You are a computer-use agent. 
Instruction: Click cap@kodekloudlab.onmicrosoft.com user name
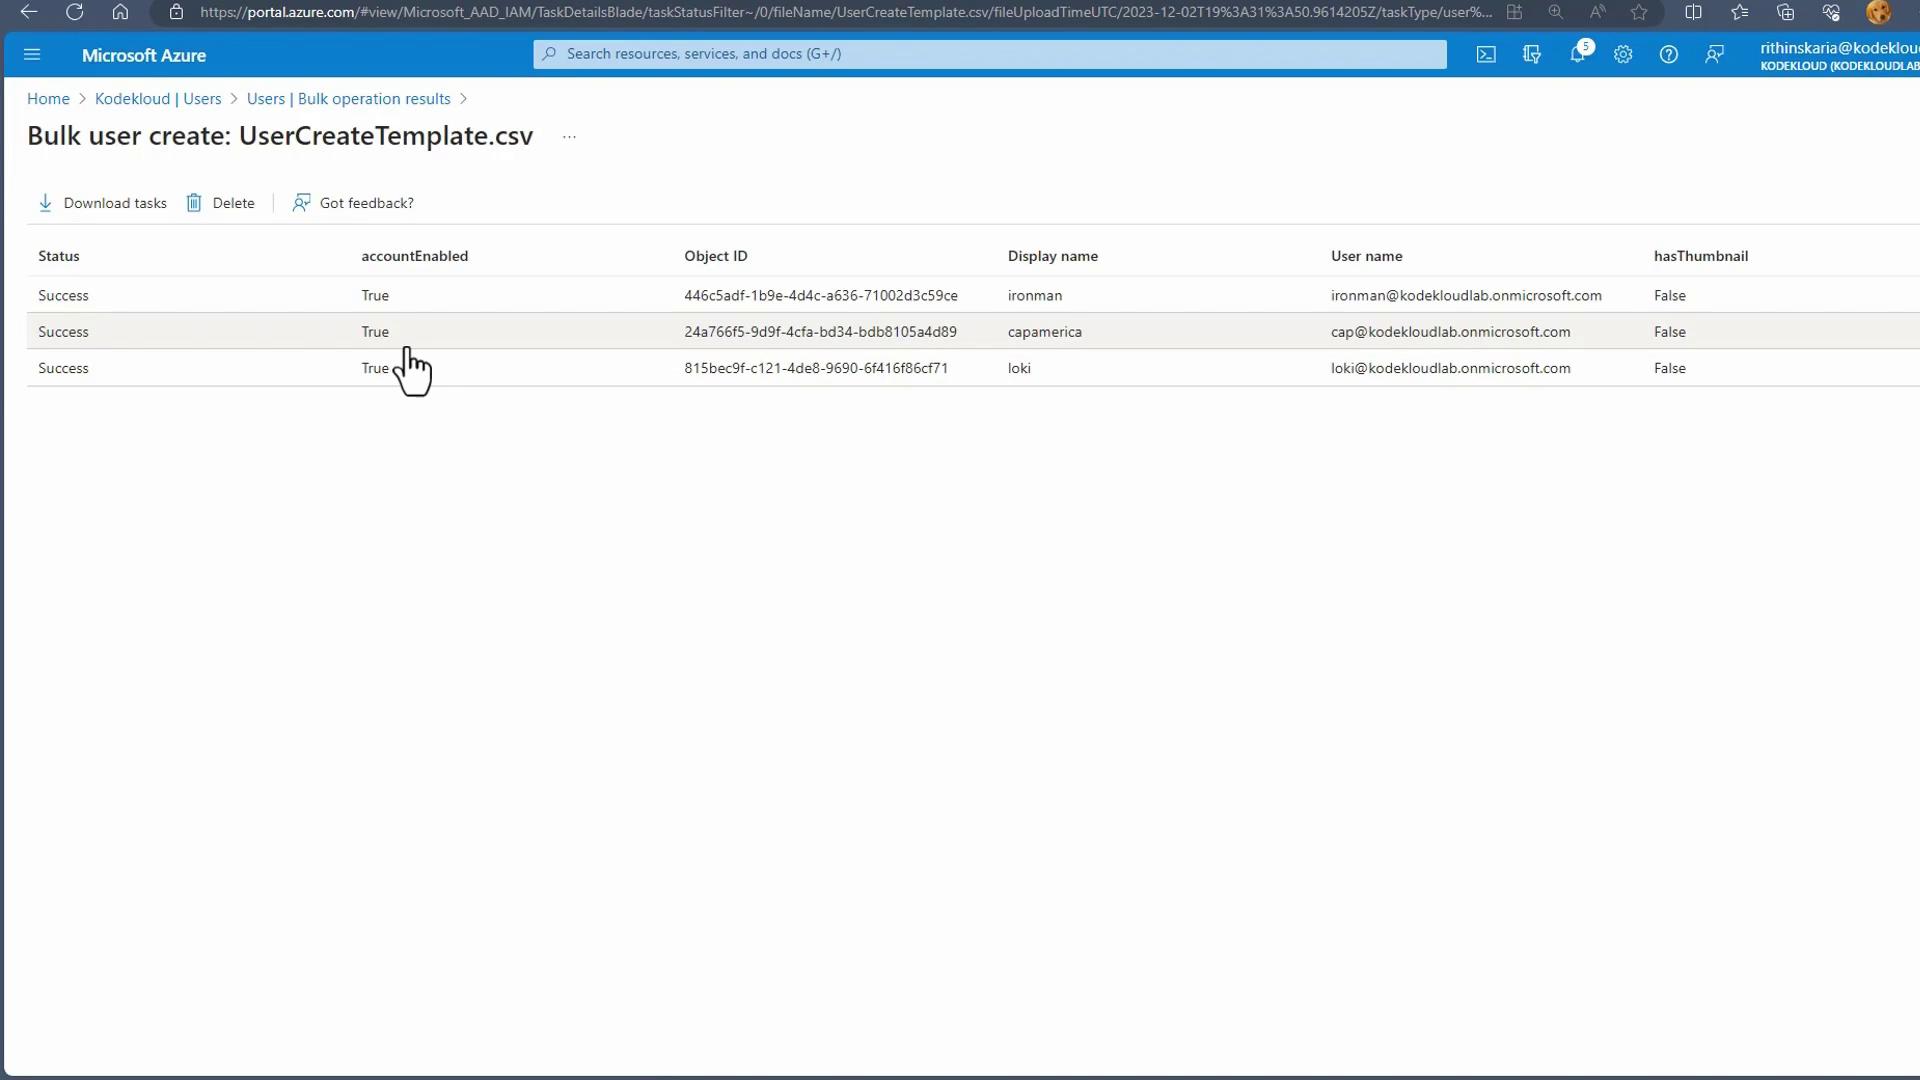point(1450,332)
